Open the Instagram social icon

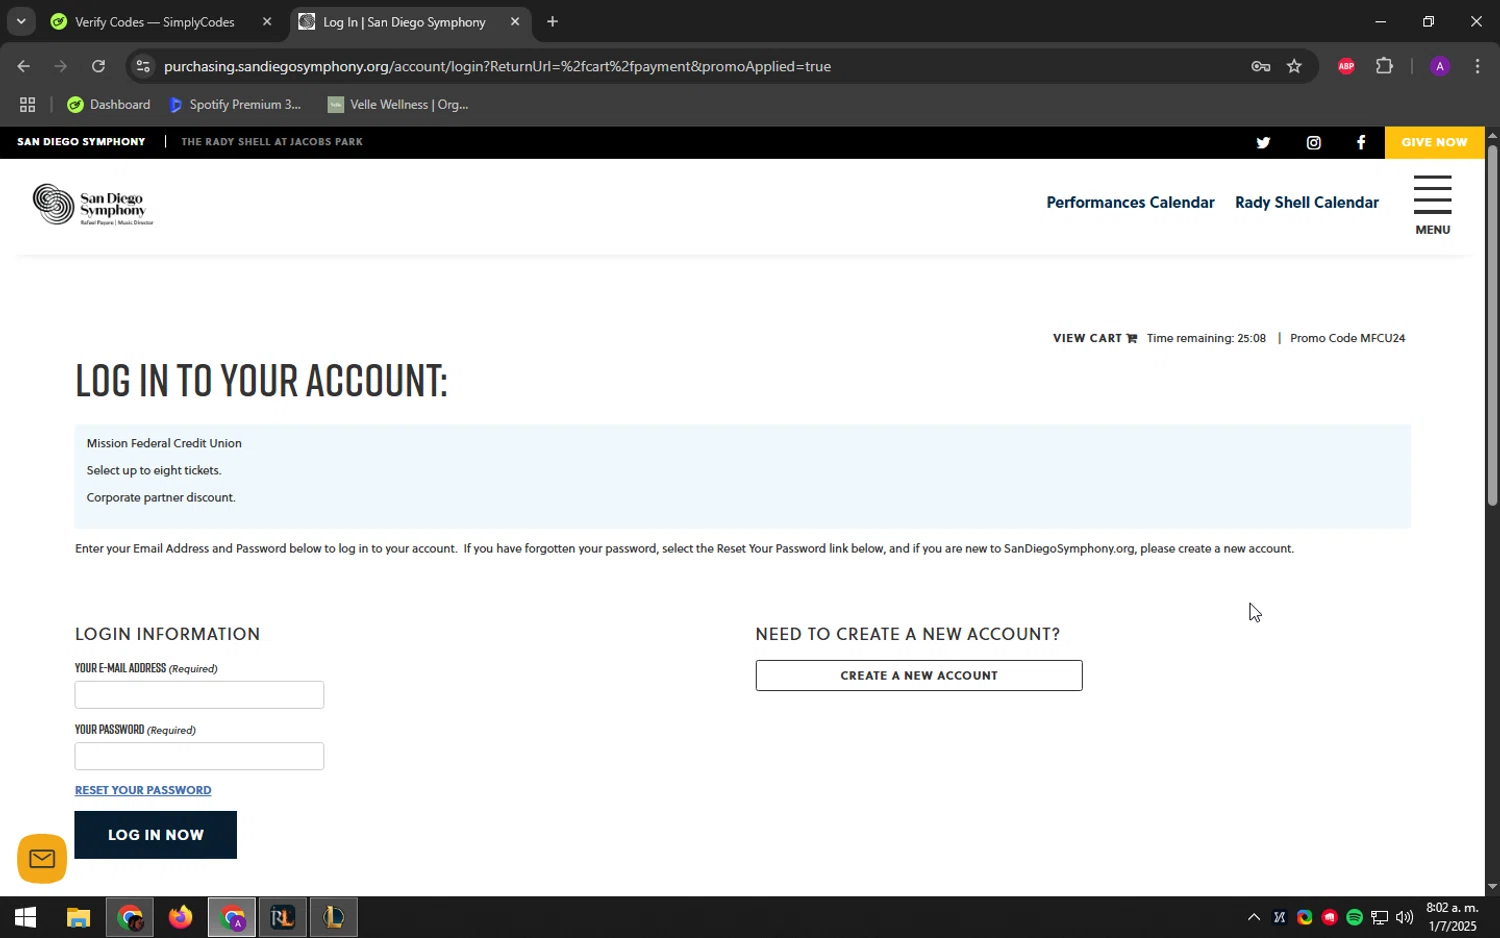click(1314, 143)
